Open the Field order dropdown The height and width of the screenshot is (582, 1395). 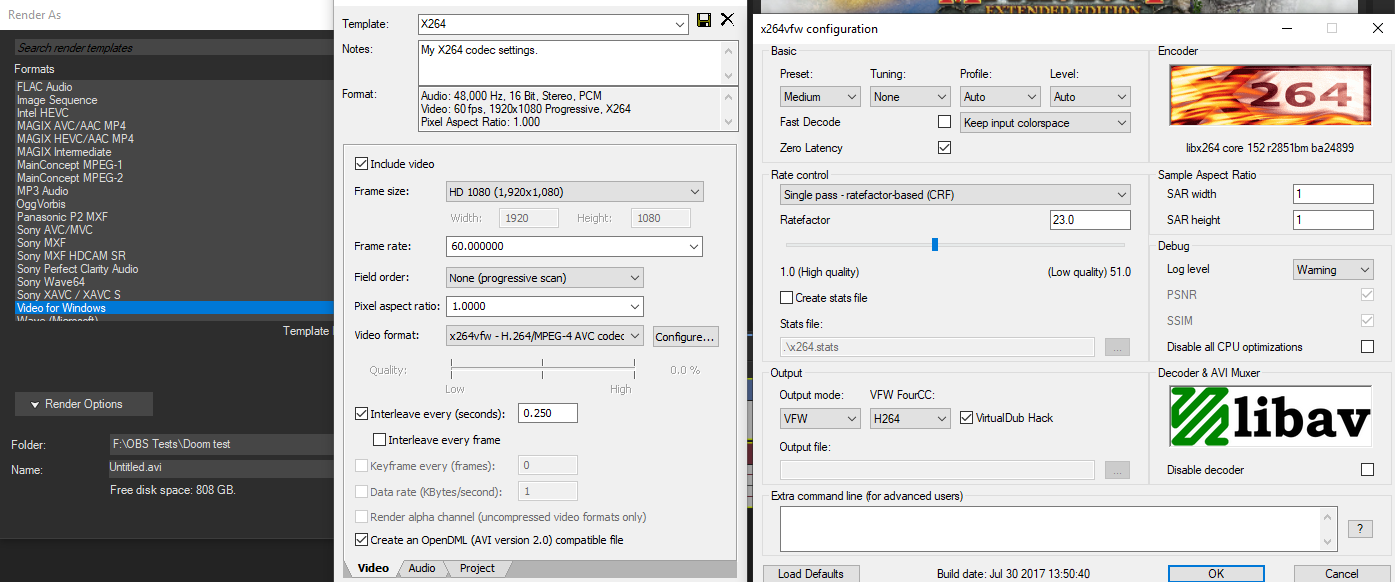point(544,278)
